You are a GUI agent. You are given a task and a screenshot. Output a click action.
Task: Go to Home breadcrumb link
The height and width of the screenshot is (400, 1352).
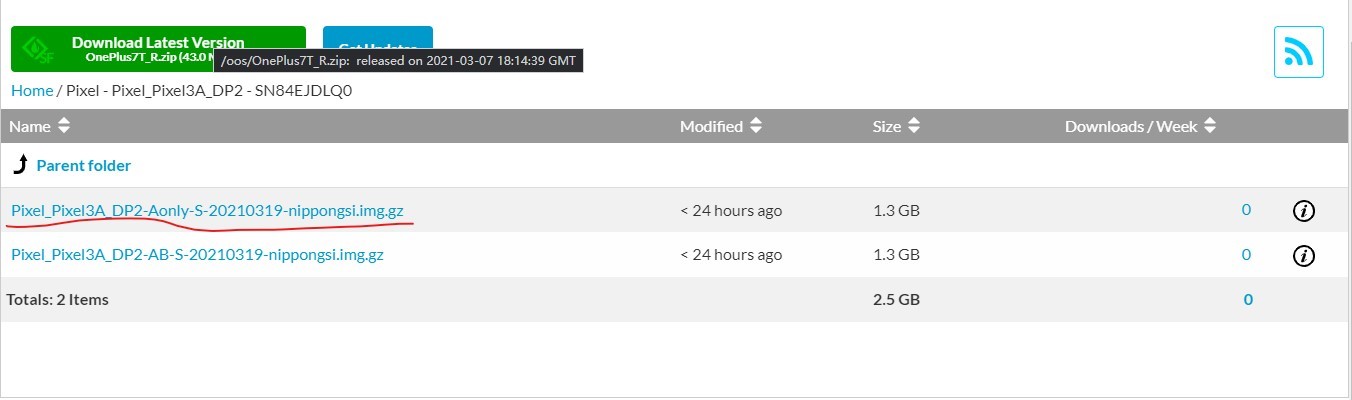[x=32, y=91]
